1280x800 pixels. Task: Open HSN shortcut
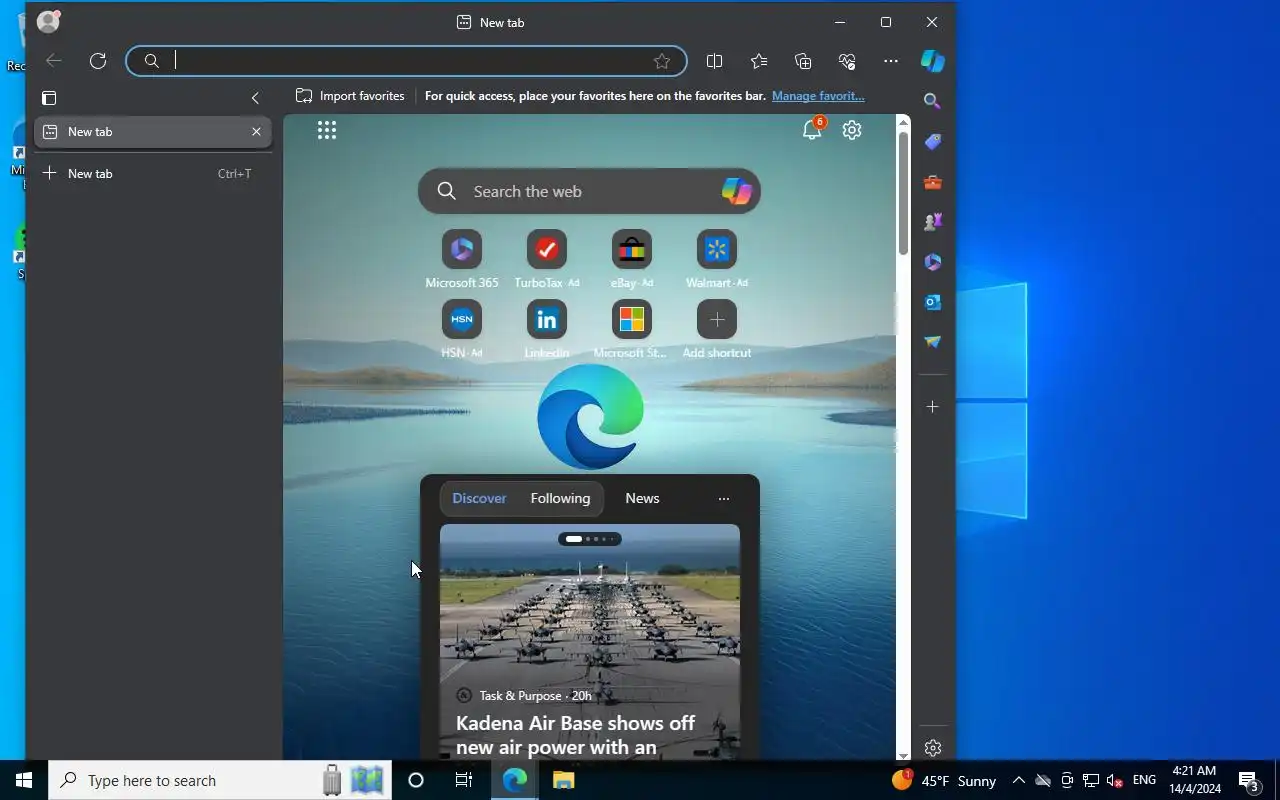(x=462, y=329)
